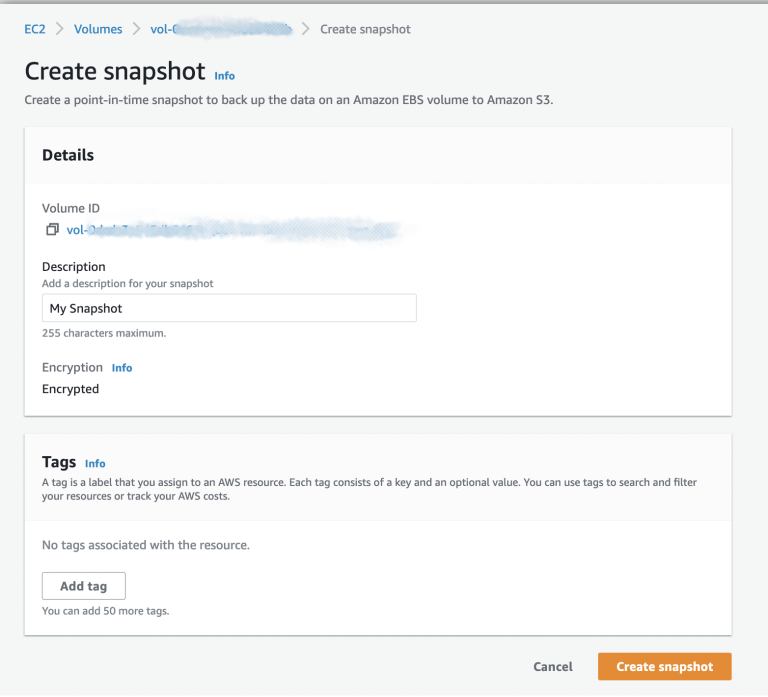Click the 'No tags associated' message

(x=146, y=545)
